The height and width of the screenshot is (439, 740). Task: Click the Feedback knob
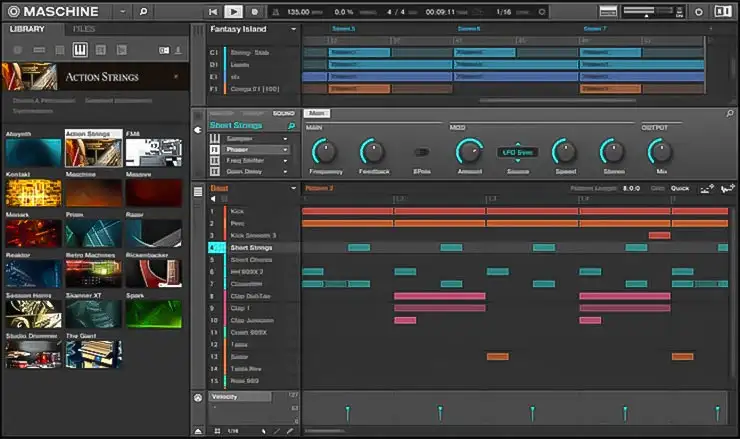[x=372, y=152]
